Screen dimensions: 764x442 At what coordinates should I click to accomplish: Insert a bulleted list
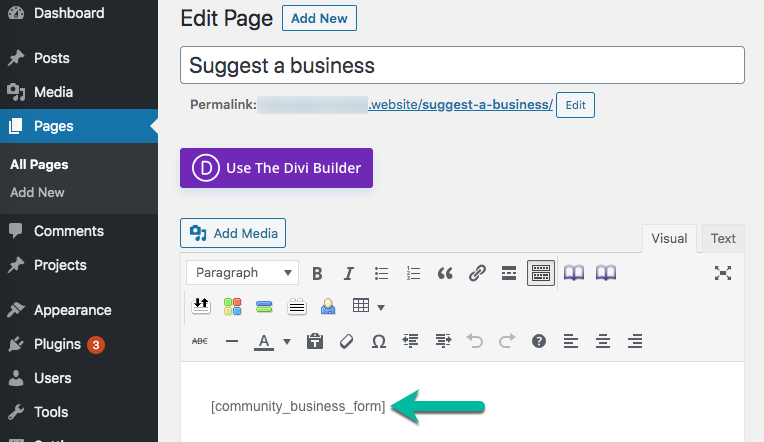coord(381,273)
